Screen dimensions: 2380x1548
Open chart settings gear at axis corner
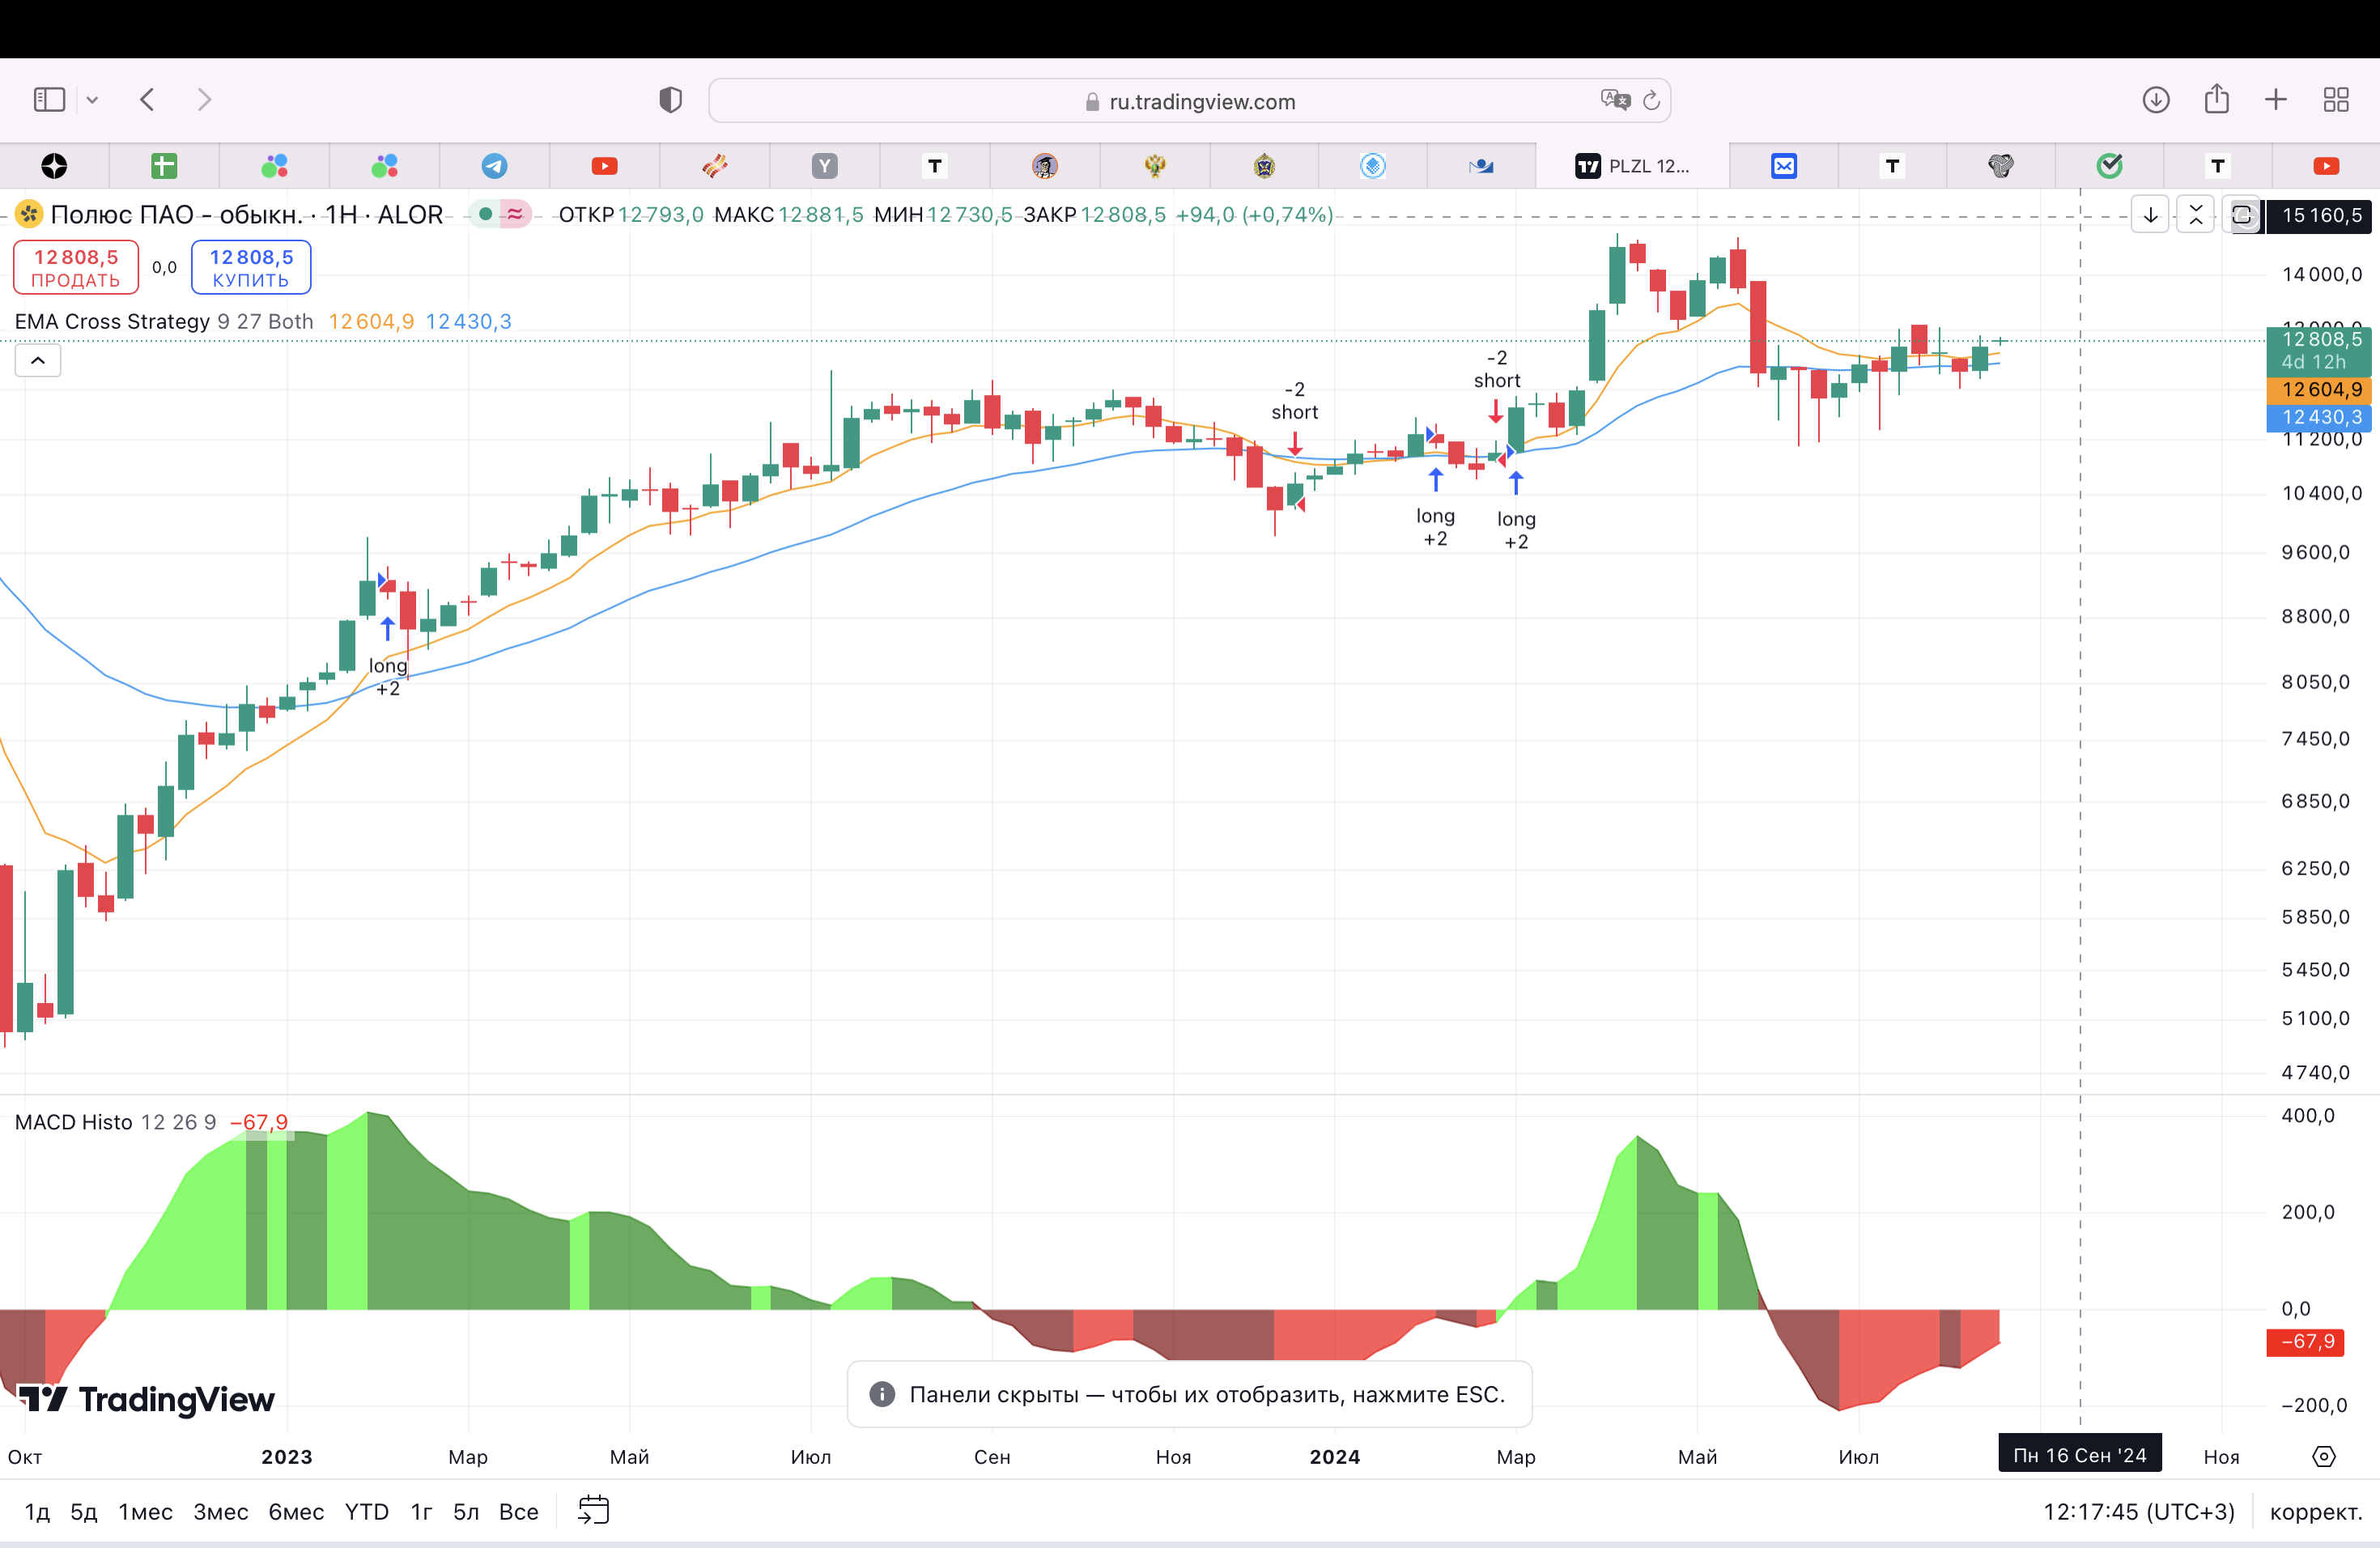tap(2324, 1456)
